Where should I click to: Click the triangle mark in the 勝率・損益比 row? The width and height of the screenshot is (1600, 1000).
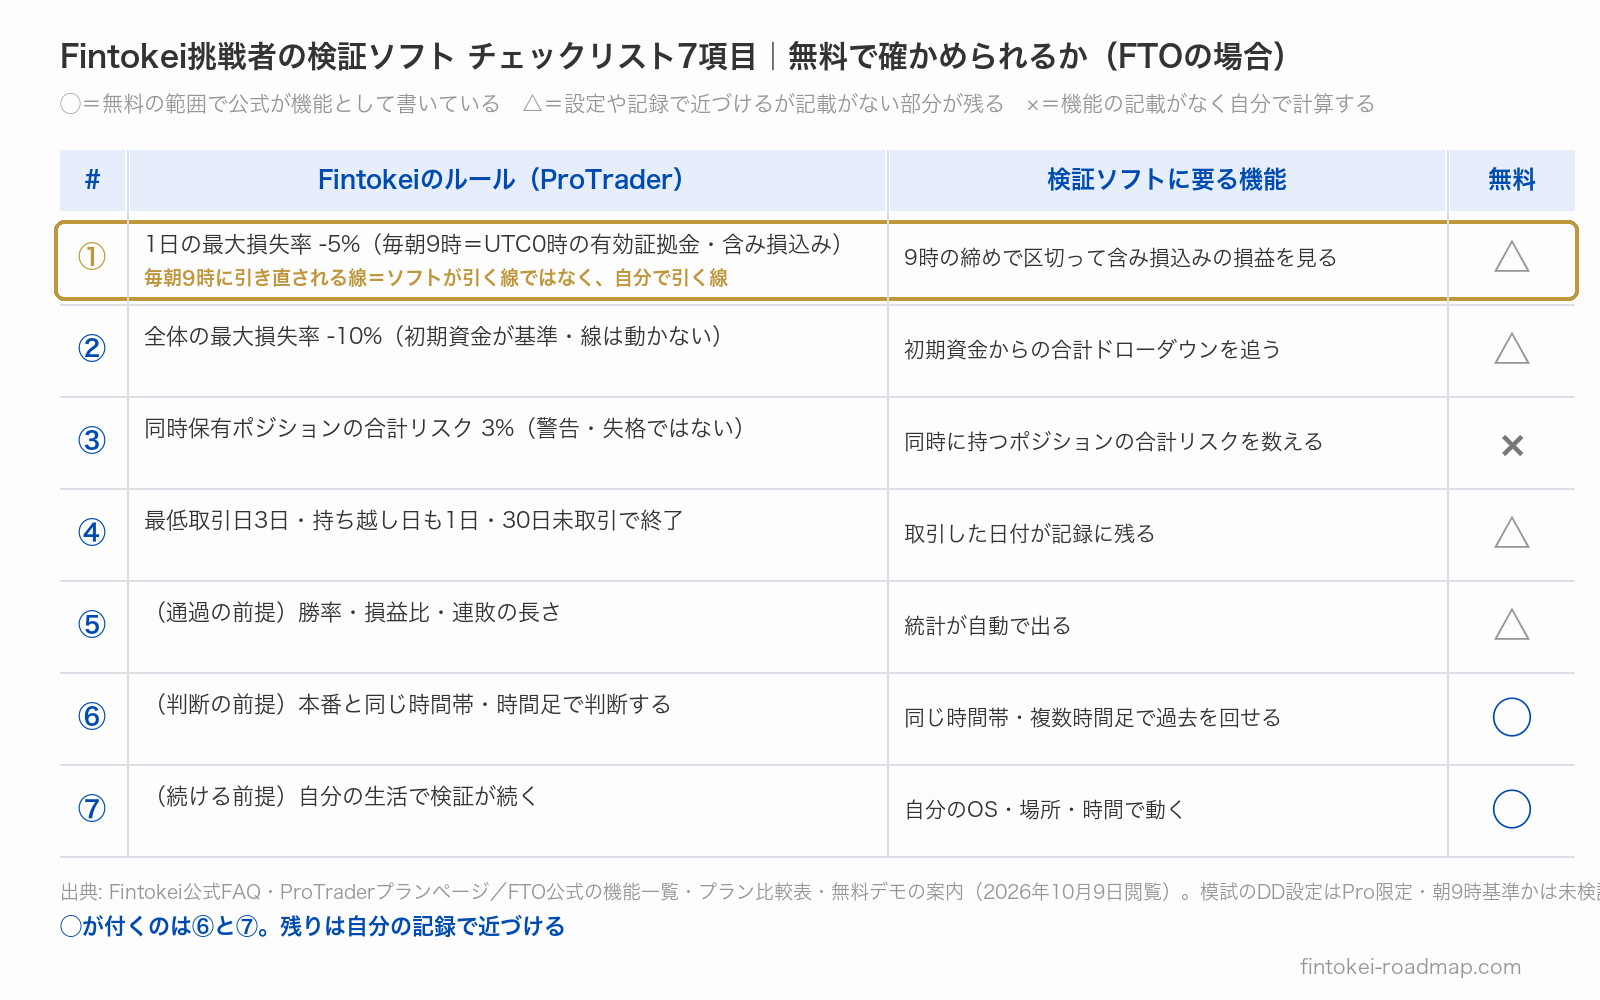point(1511,626)
